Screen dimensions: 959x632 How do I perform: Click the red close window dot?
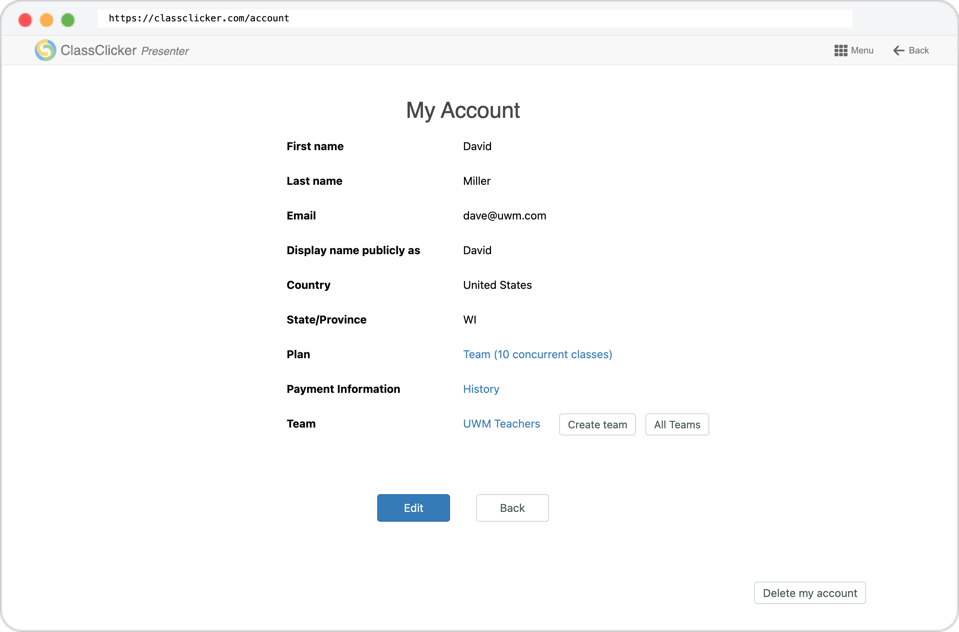25,20
